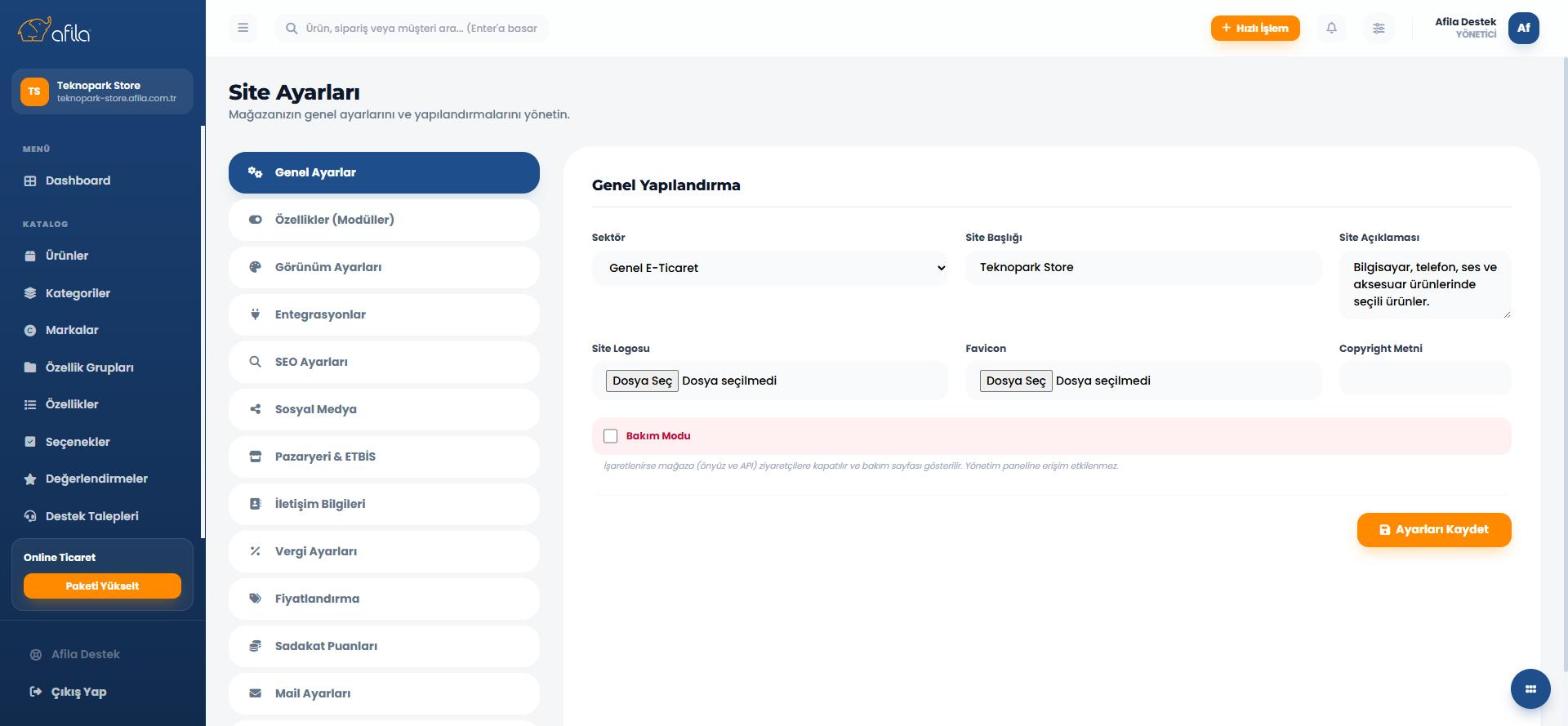Select the Entegrasyonlar settings tab

tap(384, 315)
